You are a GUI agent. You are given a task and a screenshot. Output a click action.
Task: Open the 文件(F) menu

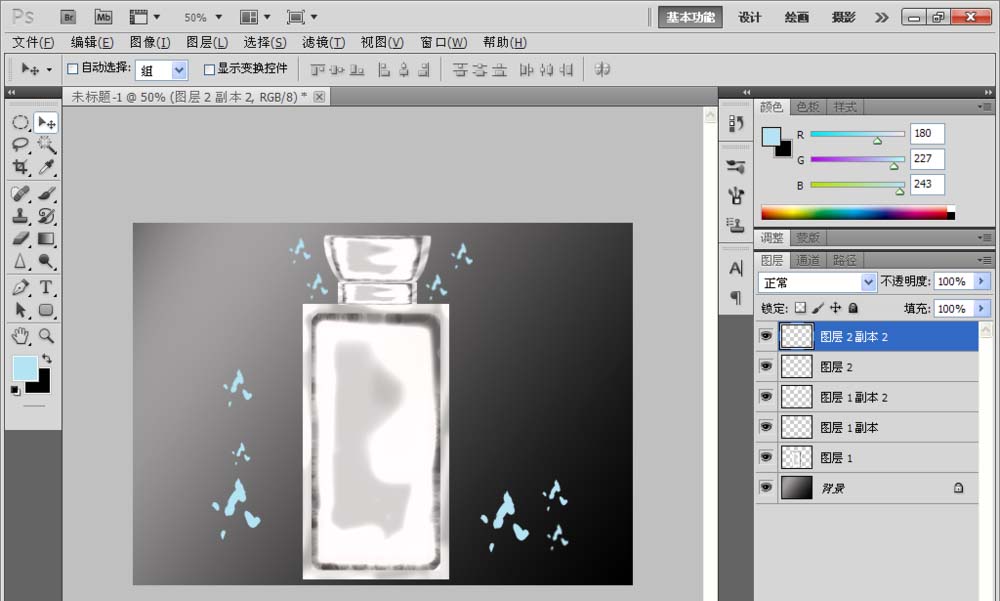tap(33, 43)
